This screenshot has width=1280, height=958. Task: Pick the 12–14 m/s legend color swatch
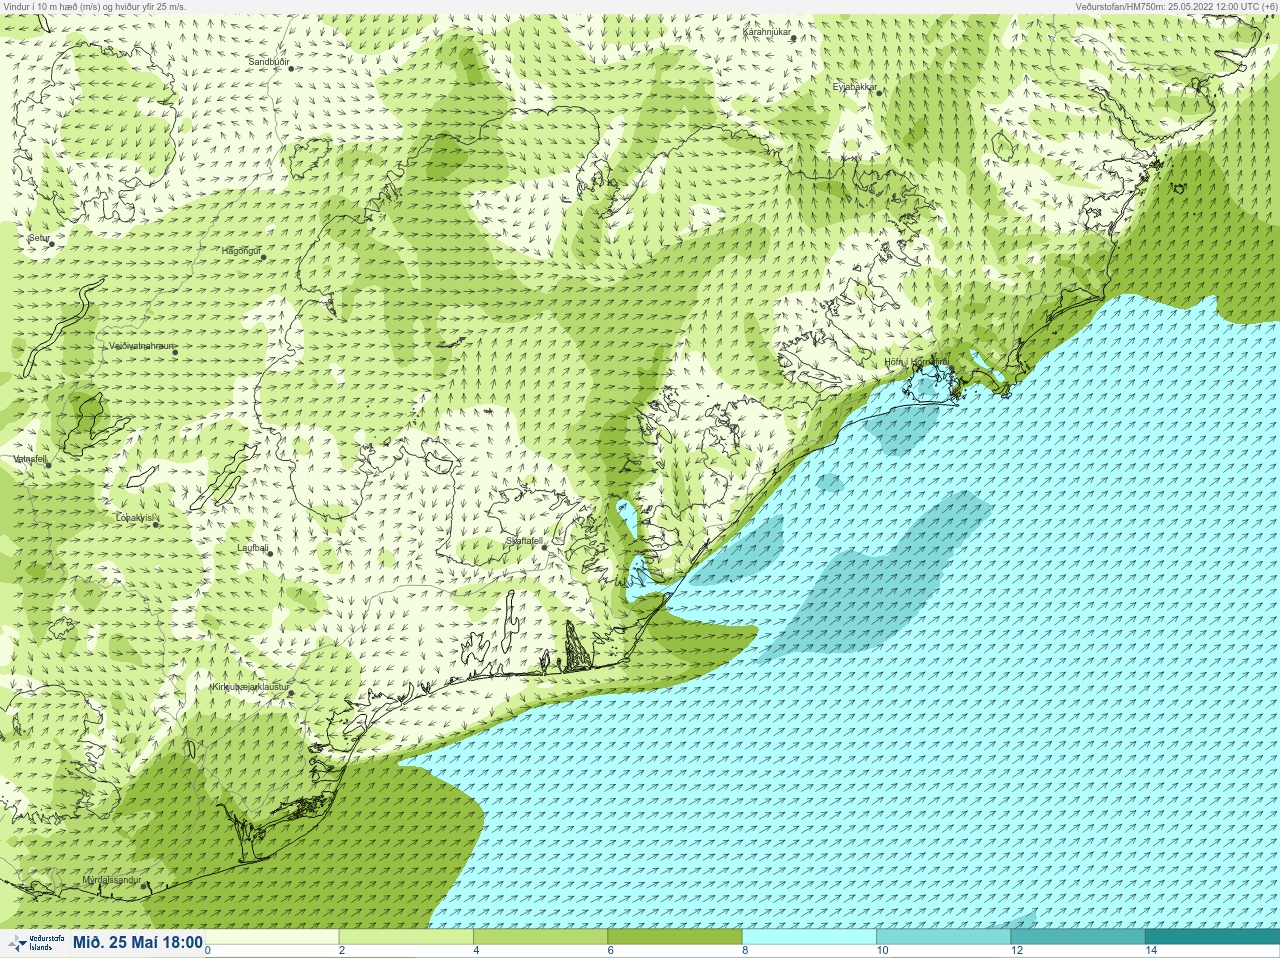[1078, 937]
